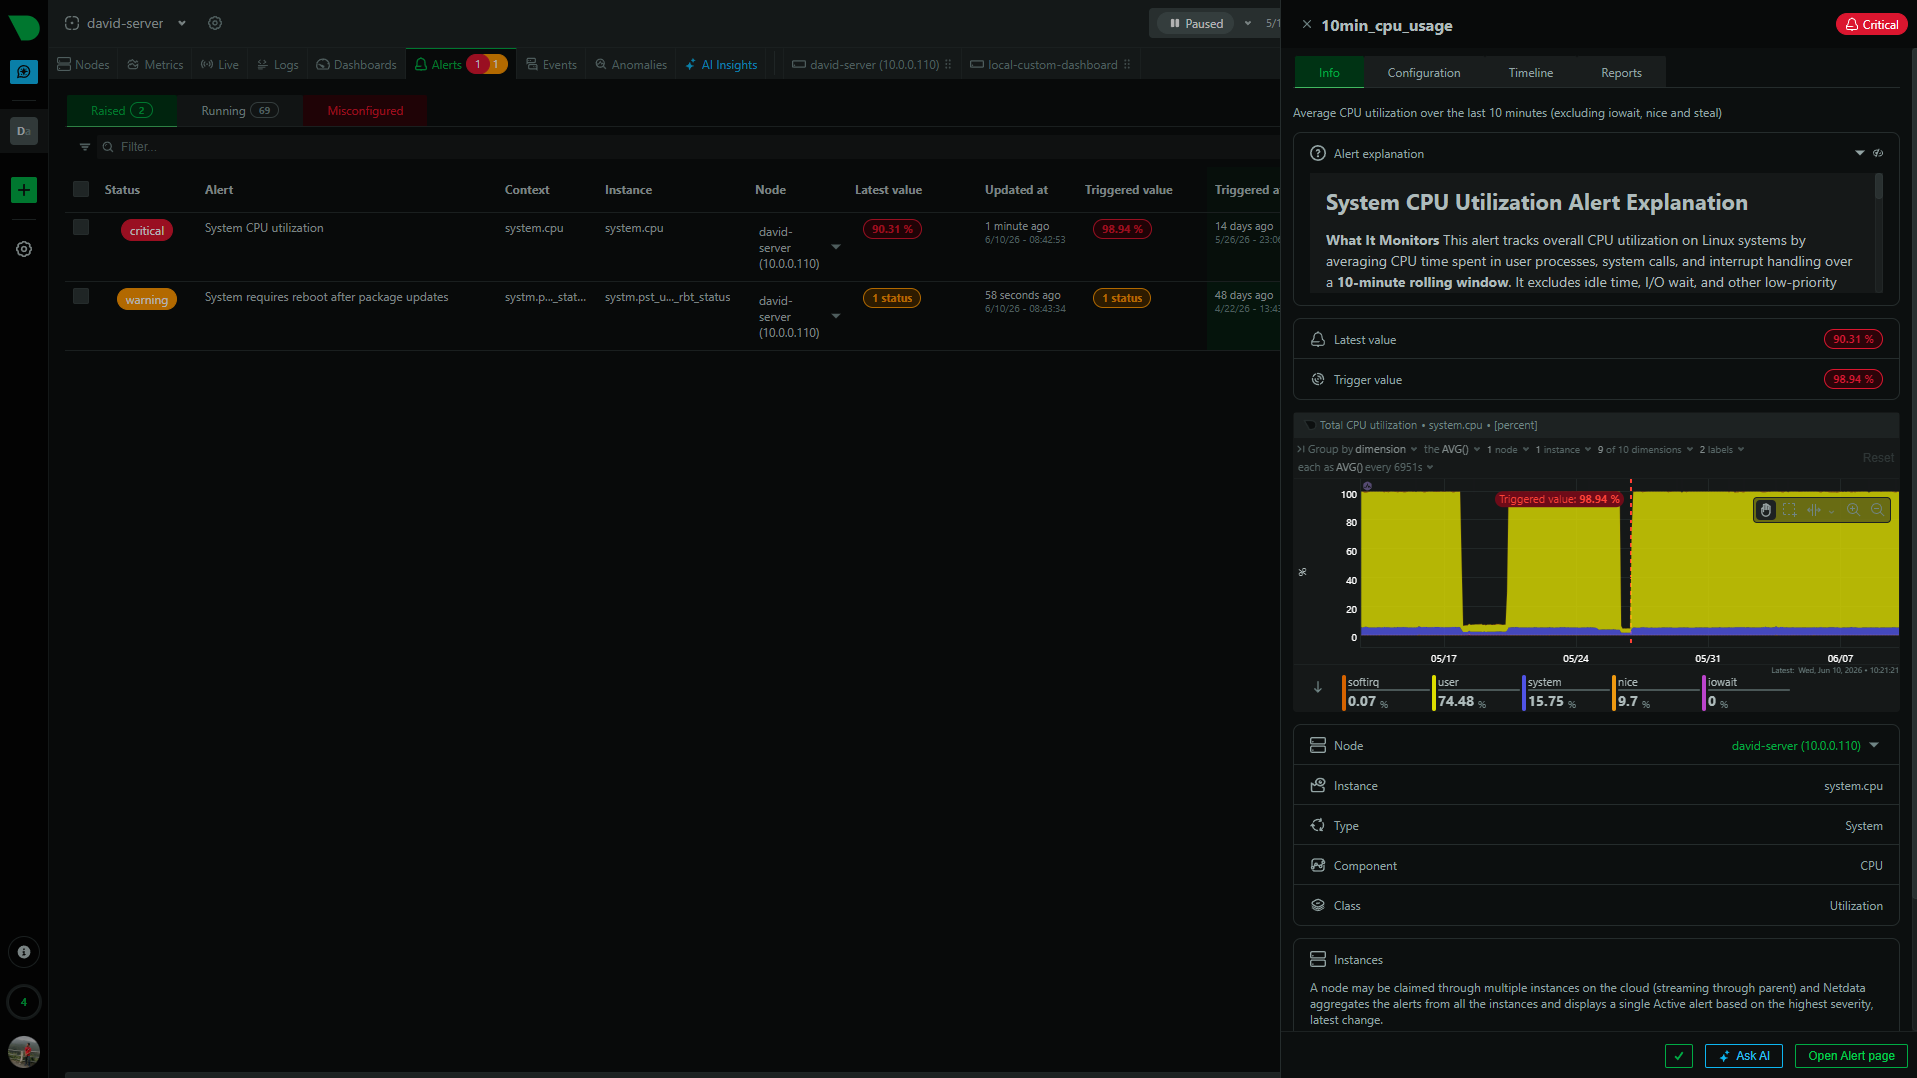
Task: Open the each as AVG() every 6951s dropdown
Action: 1365,468
